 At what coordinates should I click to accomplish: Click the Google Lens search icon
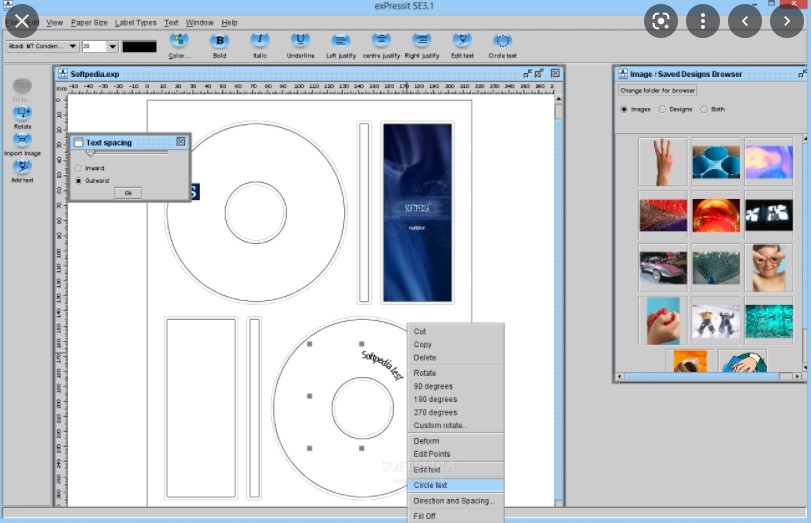point(660,21)
